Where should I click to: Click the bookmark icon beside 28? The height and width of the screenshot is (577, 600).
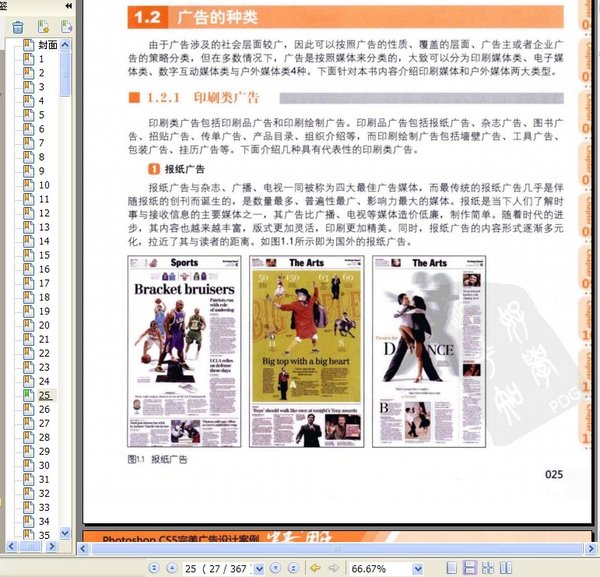pyautogui.click(x=29, y=437)
